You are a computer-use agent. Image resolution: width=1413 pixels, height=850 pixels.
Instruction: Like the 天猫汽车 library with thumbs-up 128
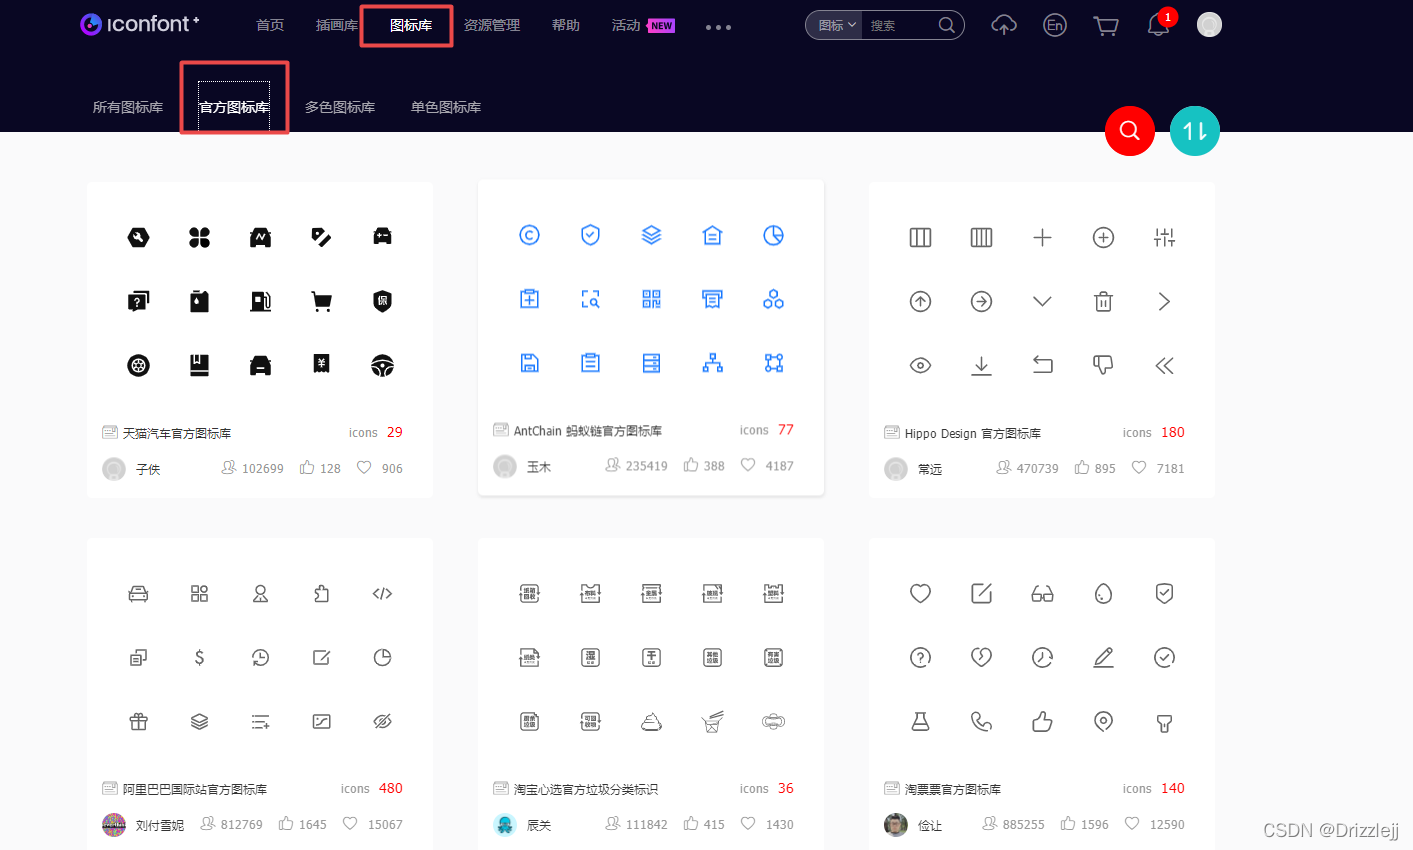321,468
